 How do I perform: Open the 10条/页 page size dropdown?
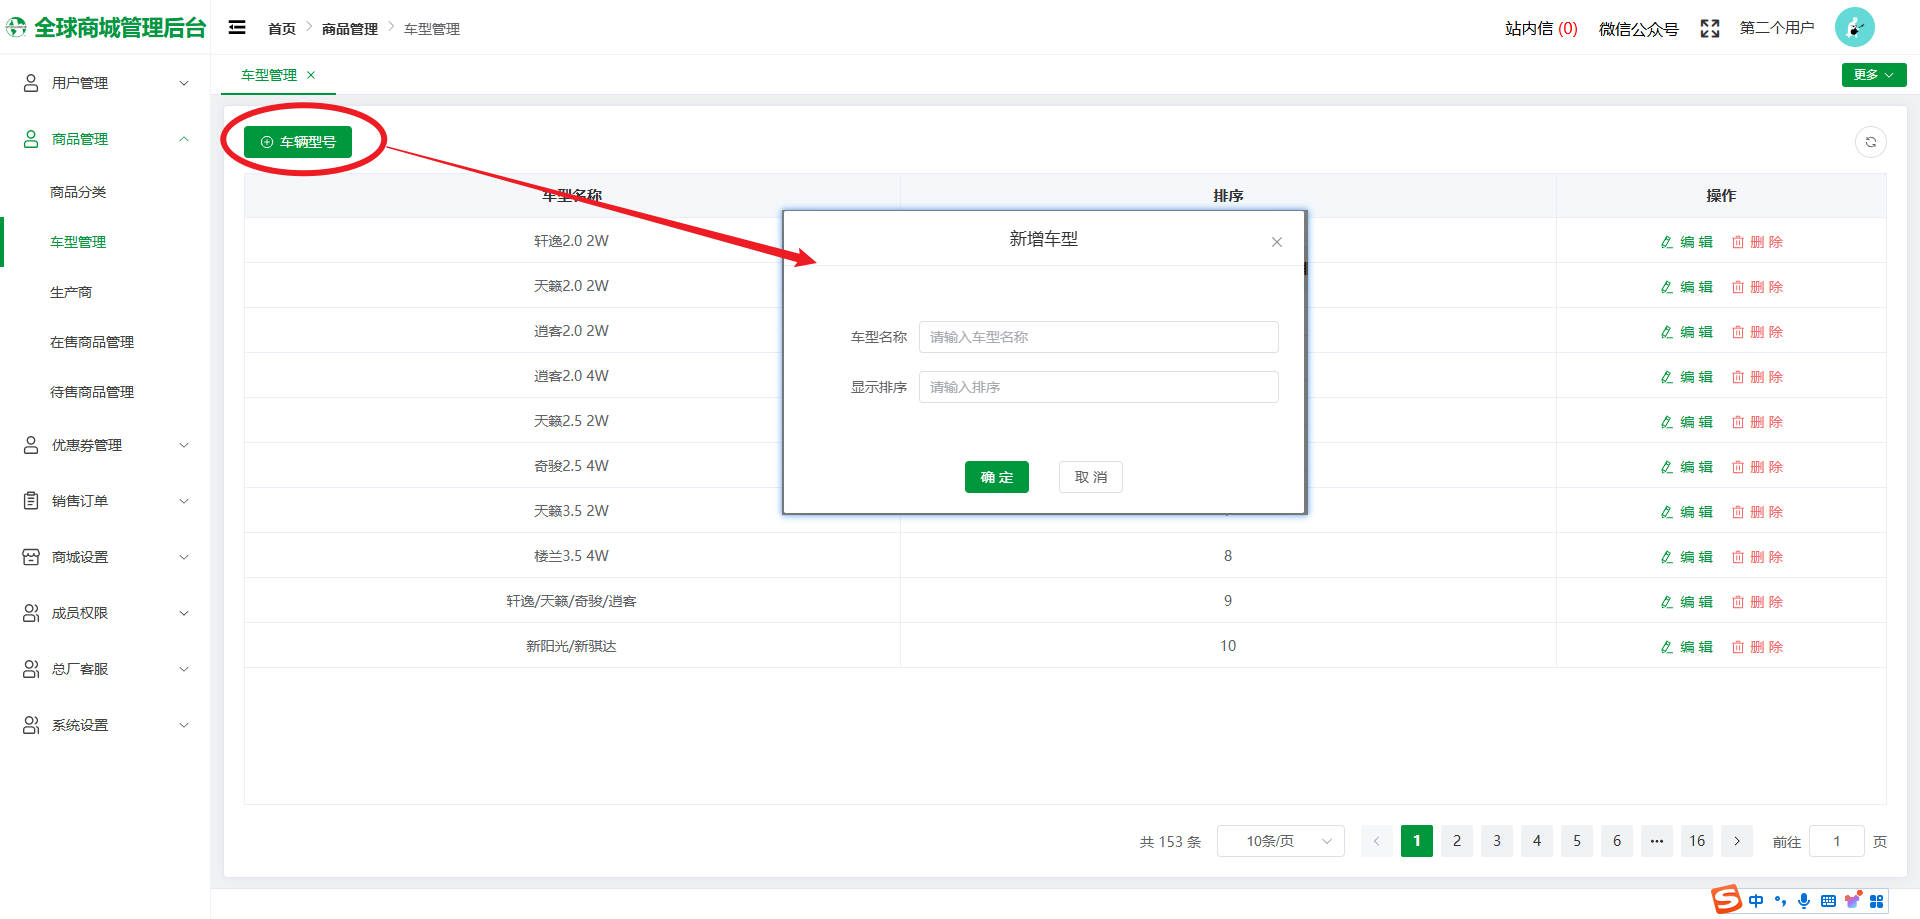tap(1280, 841)
